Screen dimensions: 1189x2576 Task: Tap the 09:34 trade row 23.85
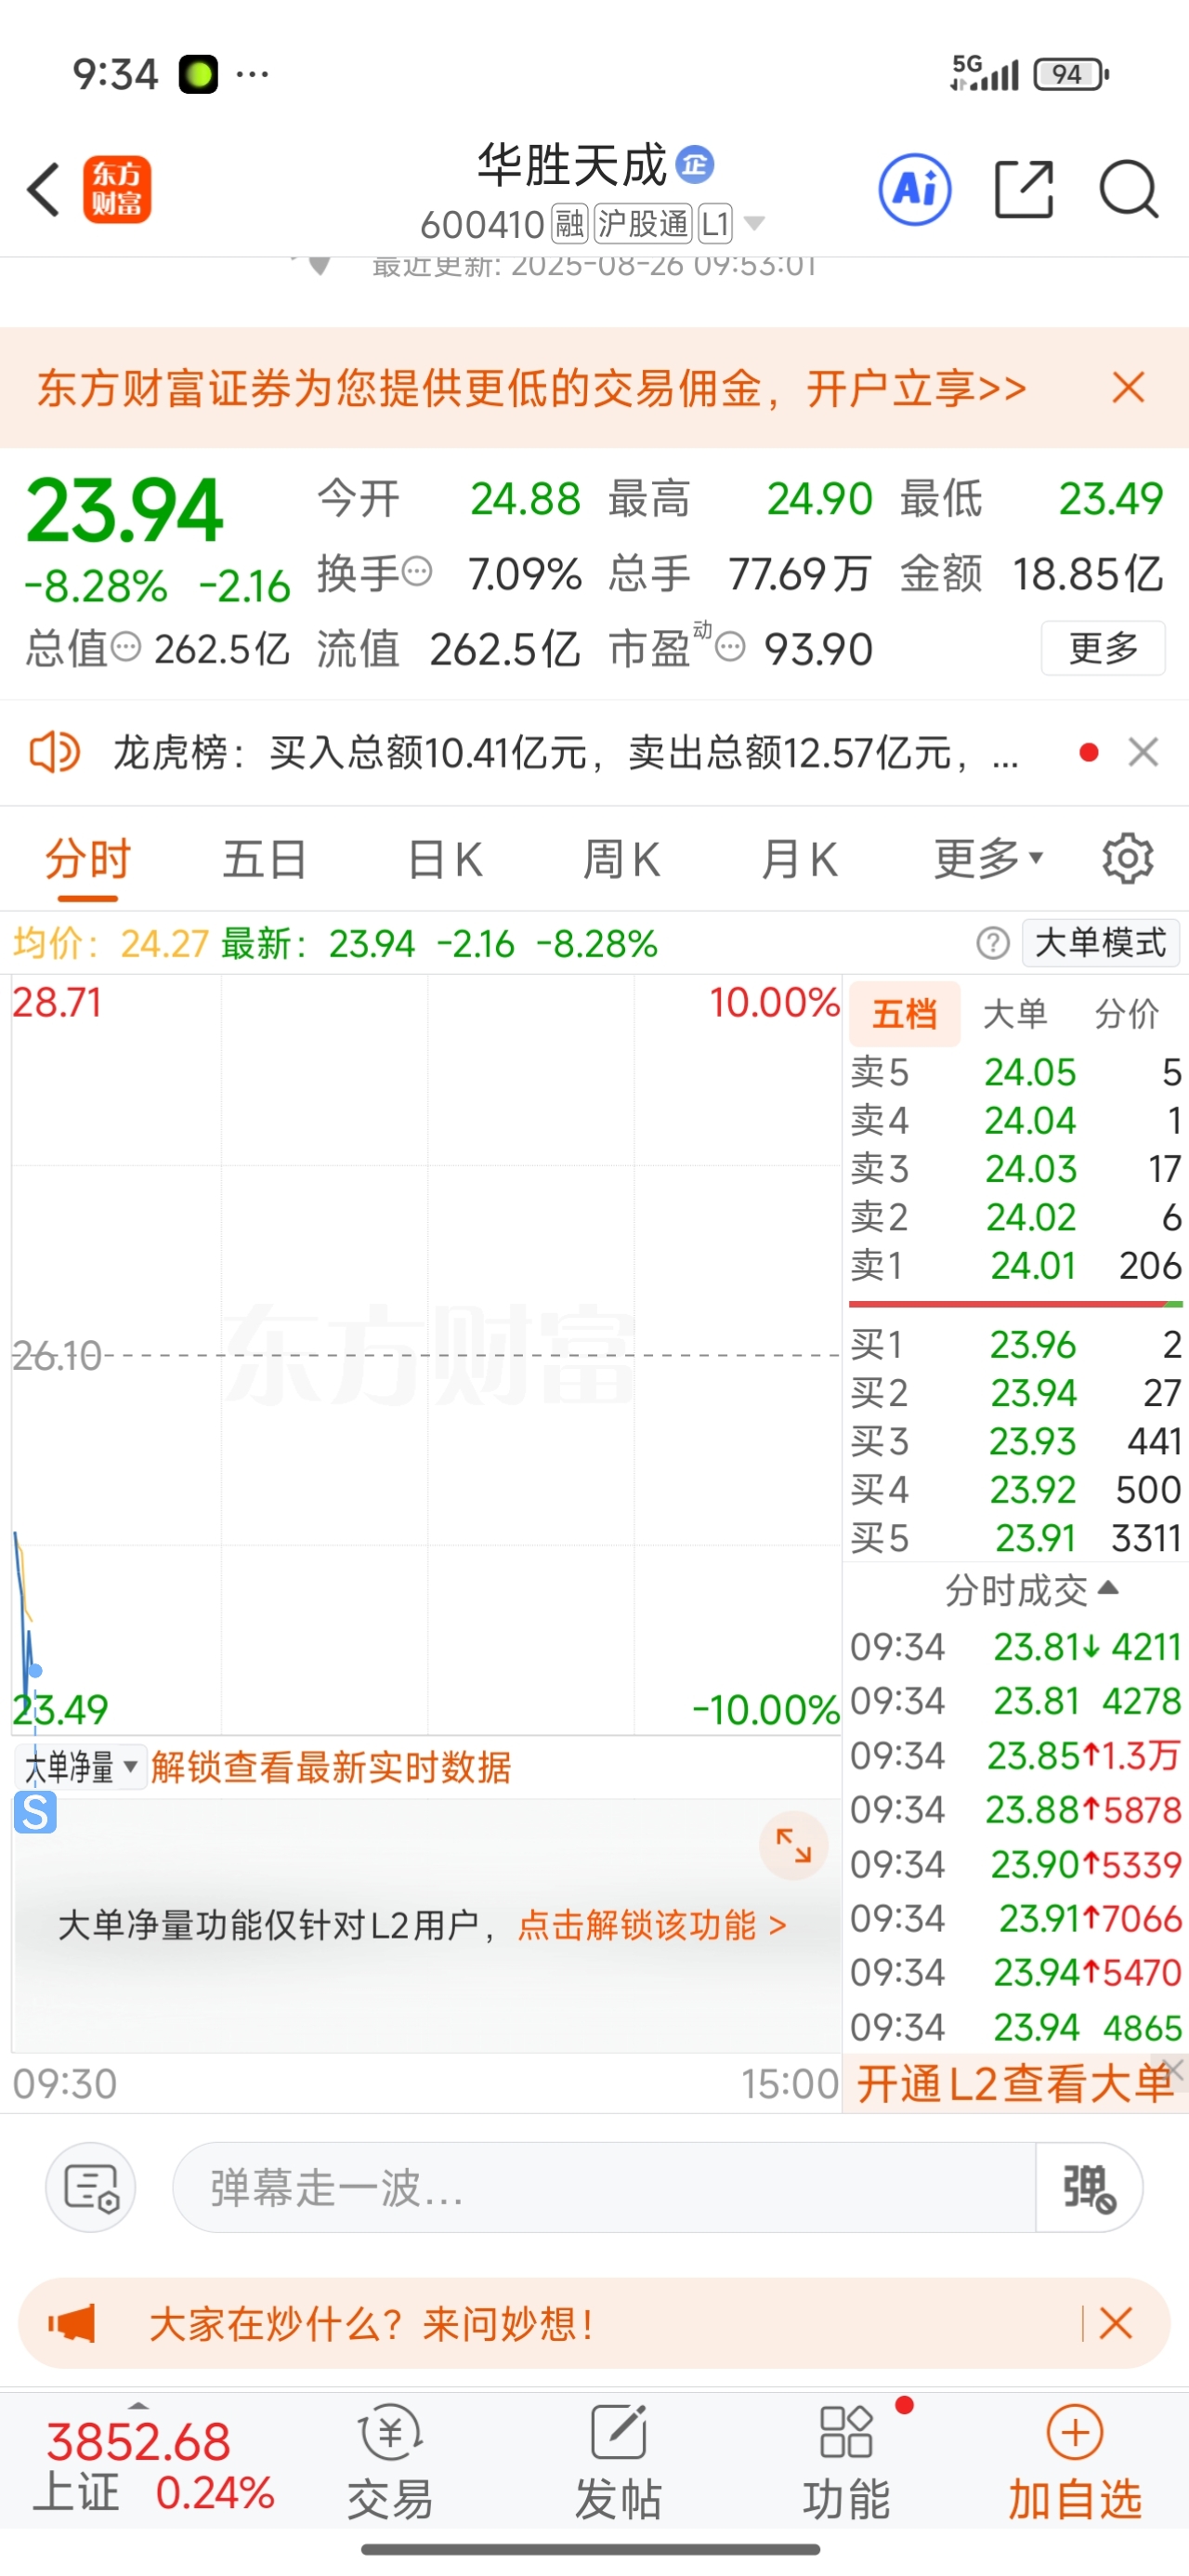click(1015, 1755)
